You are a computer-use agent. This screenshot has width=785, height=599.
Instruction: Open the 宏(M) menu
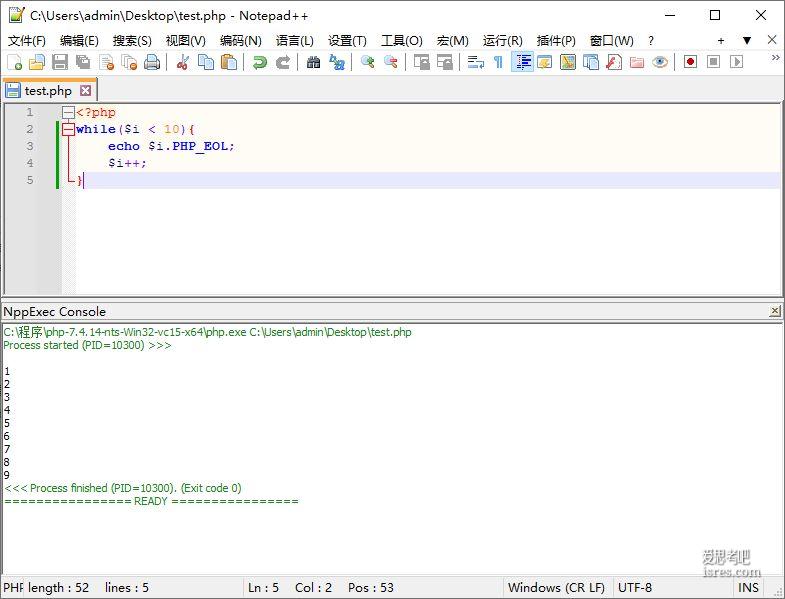coord(453,41)
